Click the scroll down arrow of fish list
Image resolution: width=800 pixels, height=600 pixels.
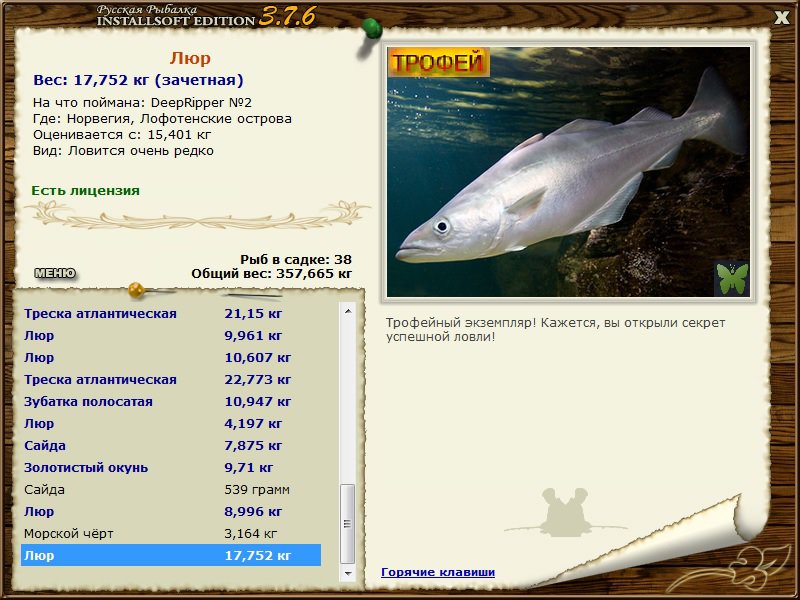tap(348, 573)
